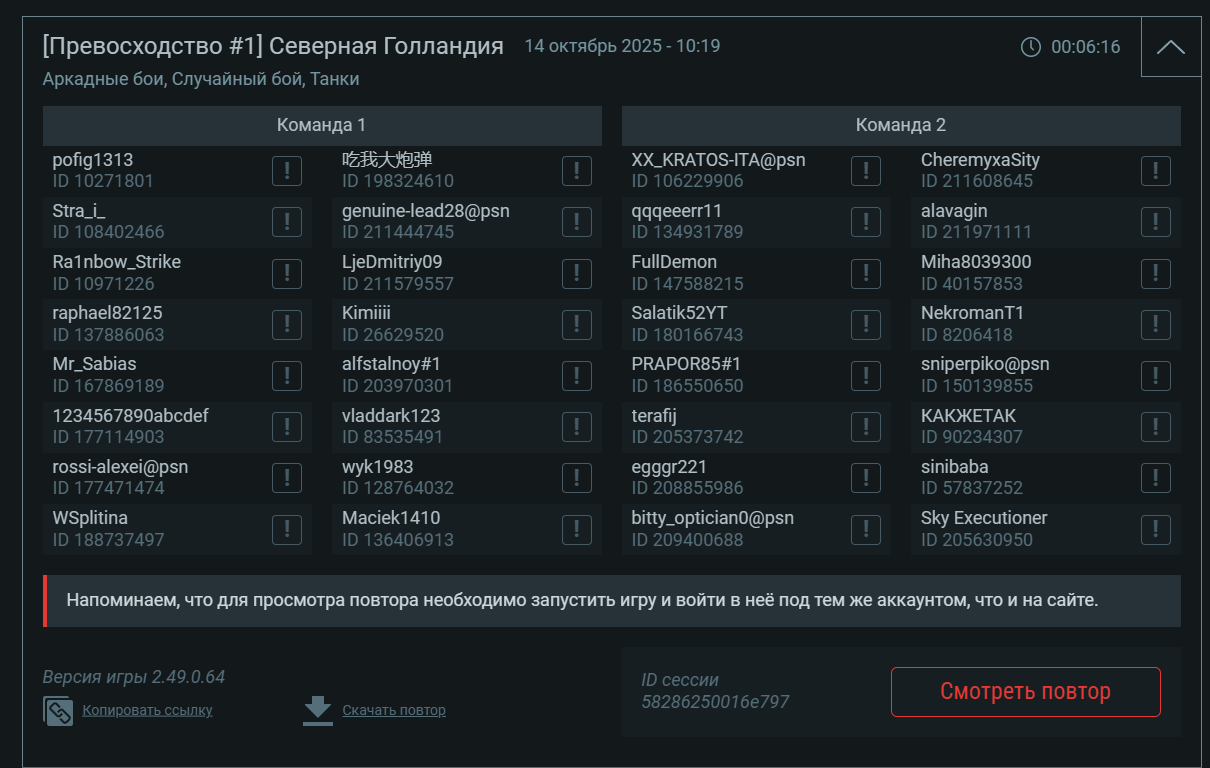Click the download replay arrow icon
The width and height of the screenshot is (1210, 768).
[x=318, y=710]
